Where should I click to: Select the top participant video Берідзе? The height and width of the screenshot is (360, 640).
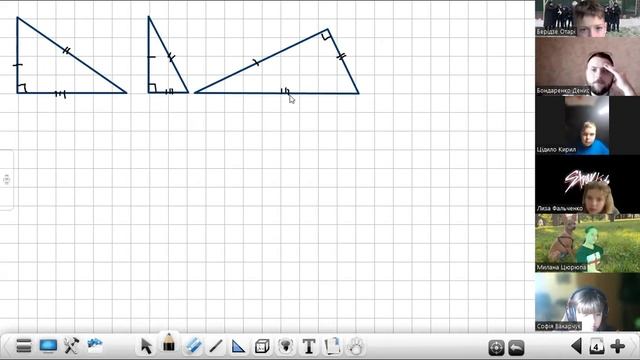(x=587, y=18)
